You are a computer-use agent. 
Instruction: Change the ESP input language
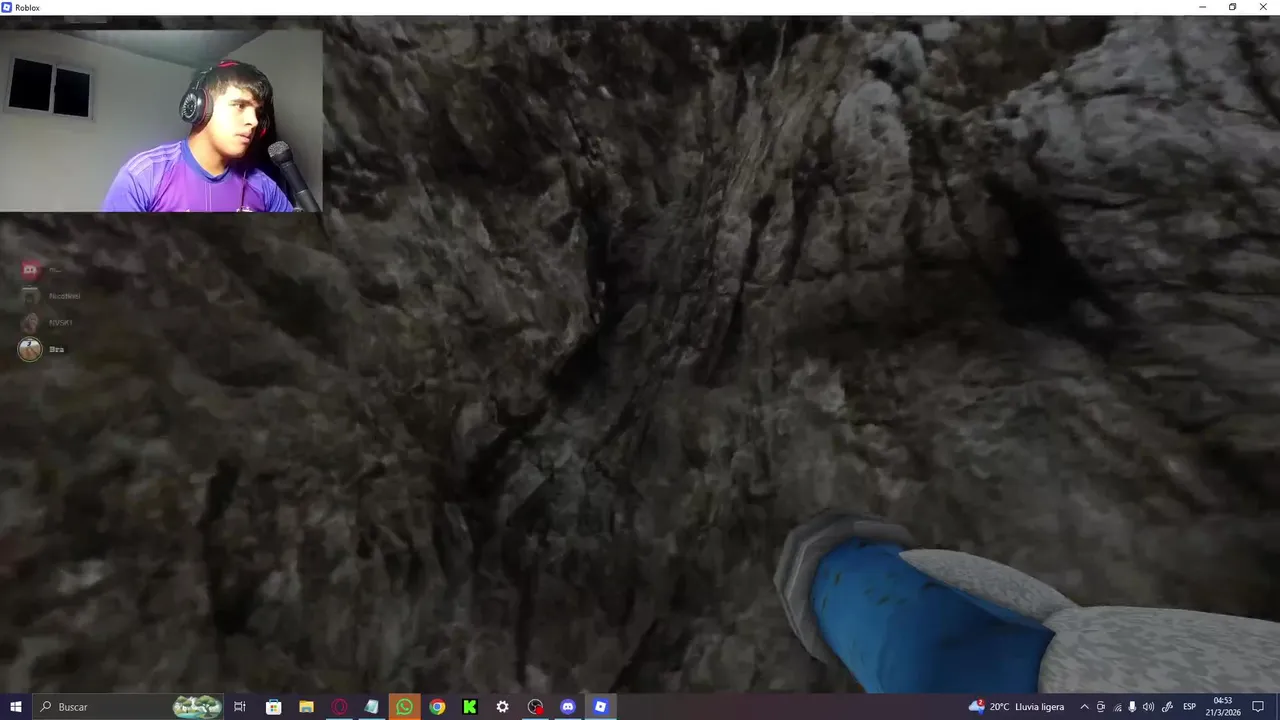pos(1190,707)
